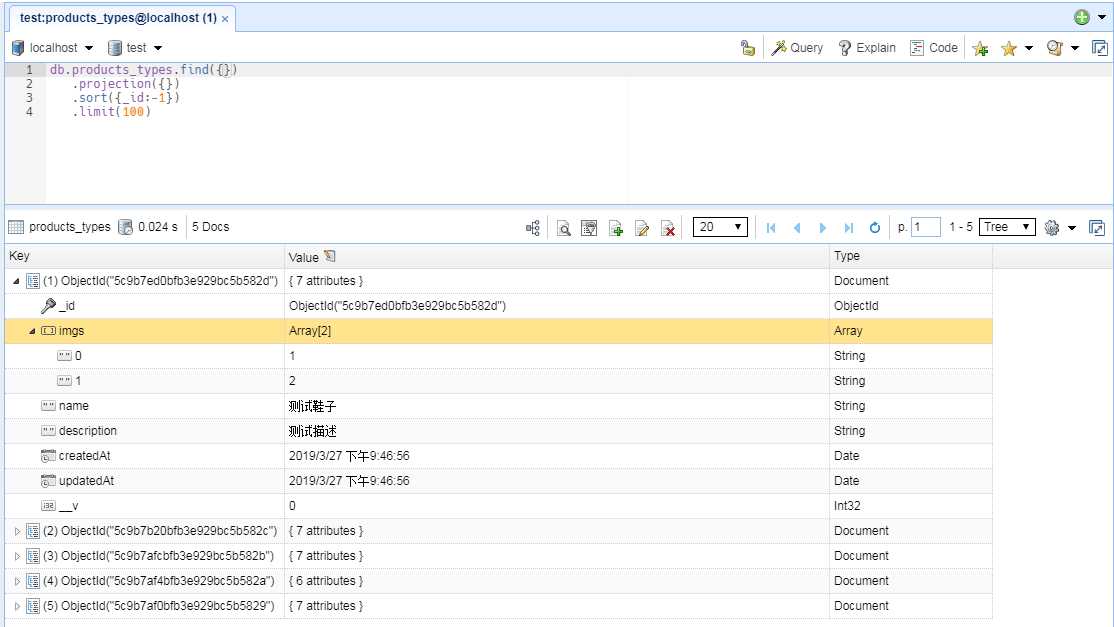Select imgs array element 0
Viewport: 1114px width, 627px height.
pyautogui.click(x=499, y=356)
